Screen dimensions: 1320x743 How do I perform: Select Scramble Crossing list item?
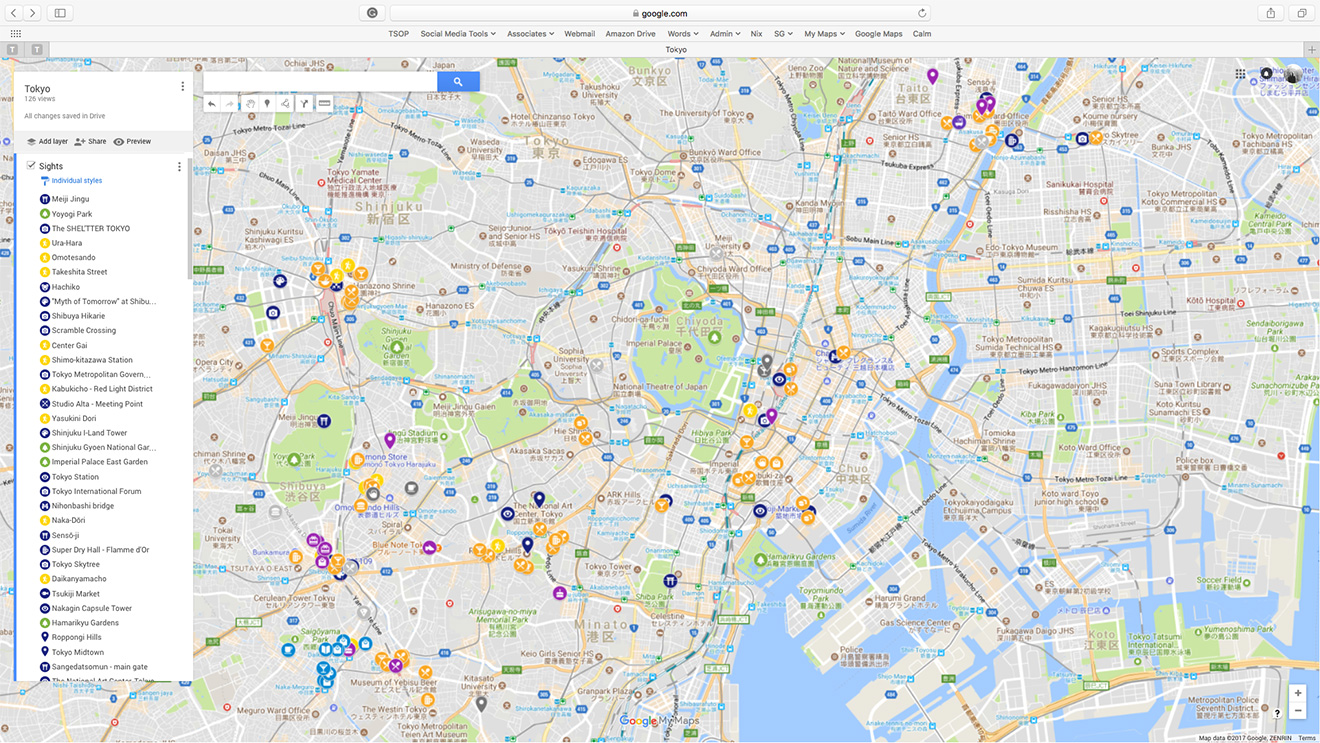[84, 330]
